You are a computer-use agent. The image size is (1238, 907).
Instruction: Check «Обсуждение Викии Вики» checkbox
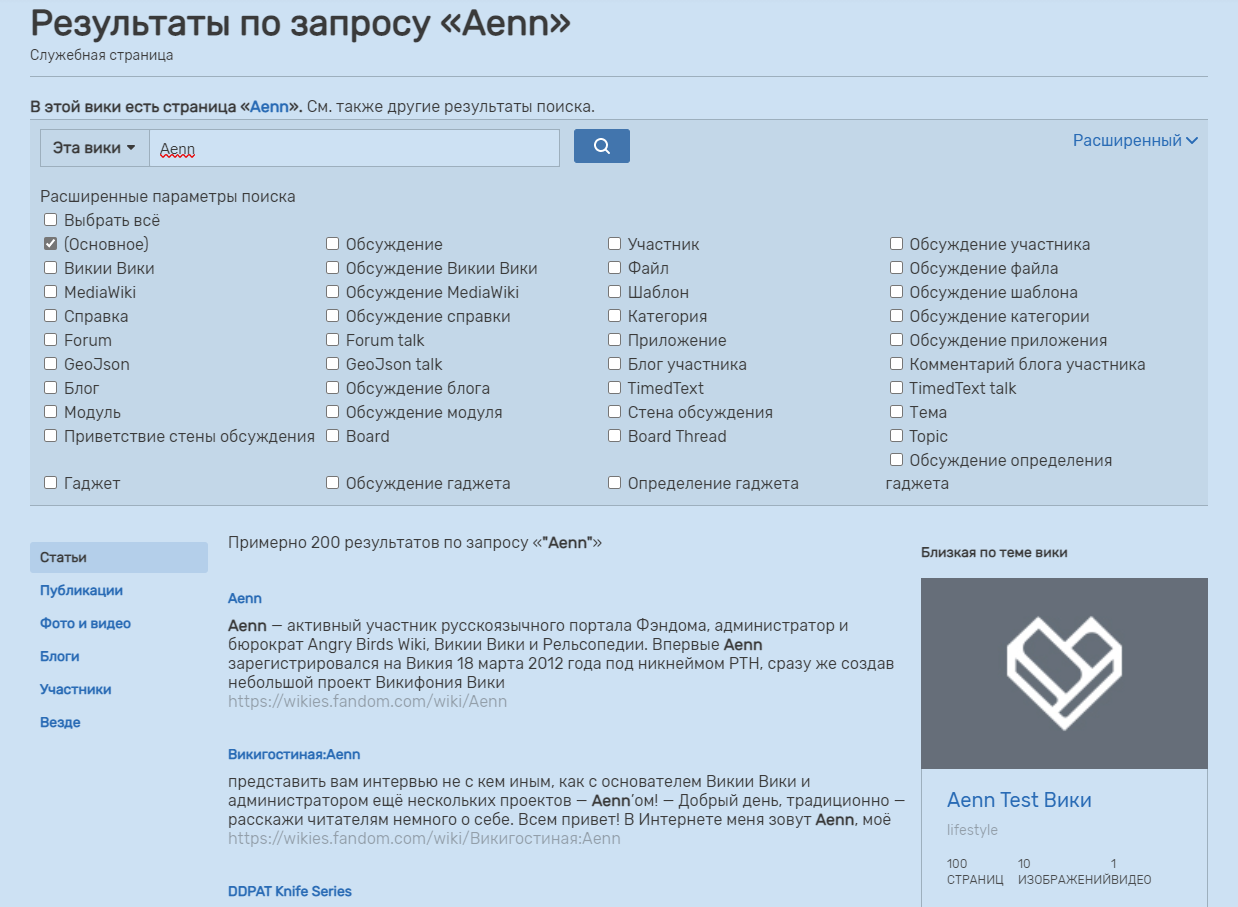tap(332, 268)
